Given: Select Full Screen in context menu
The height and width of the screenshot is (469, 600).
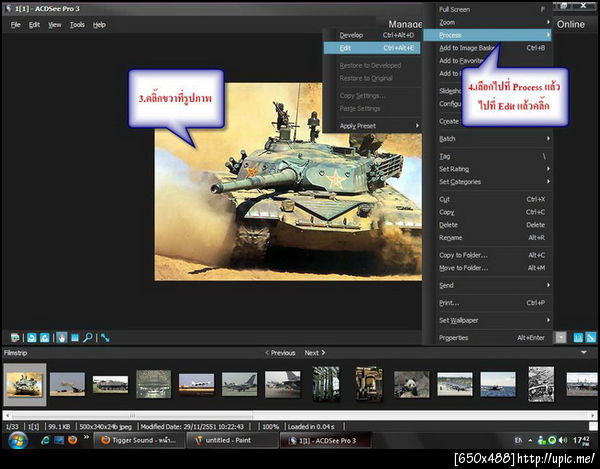Looking at the screenshot, I should pos(488,10).
